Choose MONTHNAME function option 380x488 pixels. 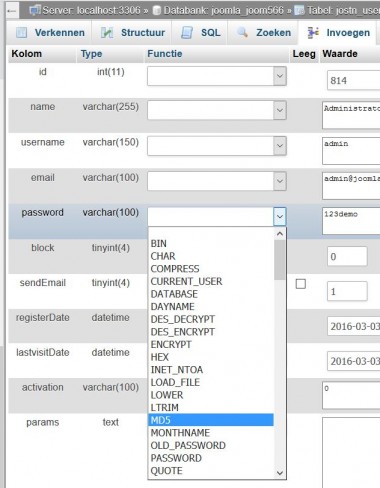211,433
